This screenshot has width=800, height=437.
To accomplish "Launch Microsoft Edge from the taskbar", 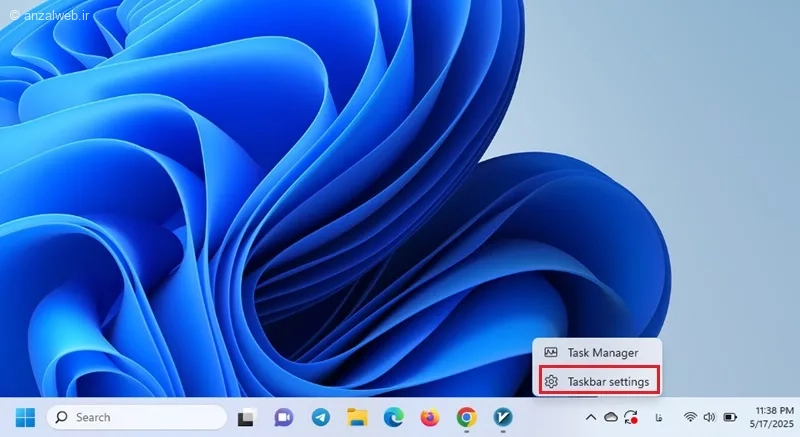I will (394, 418).
